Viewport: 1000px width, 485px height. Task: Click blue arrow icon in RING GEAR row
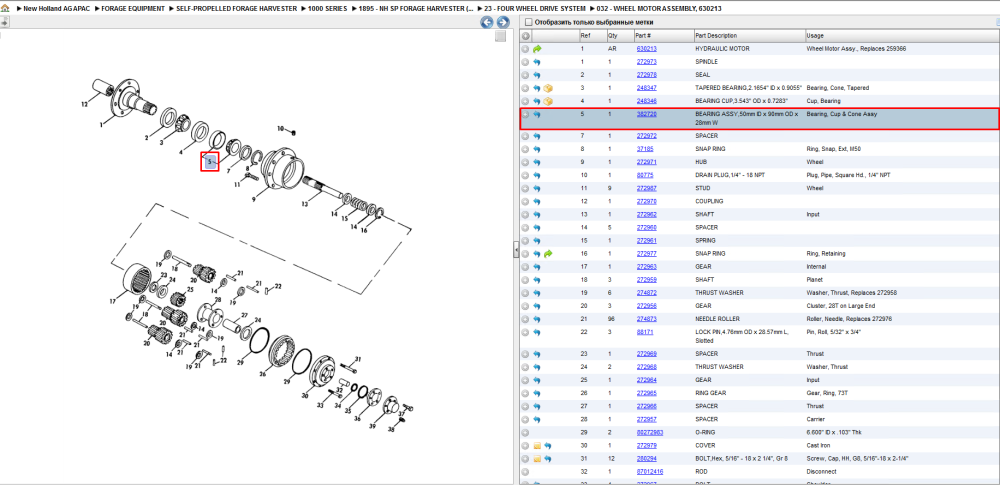click(x=537, y=393)
